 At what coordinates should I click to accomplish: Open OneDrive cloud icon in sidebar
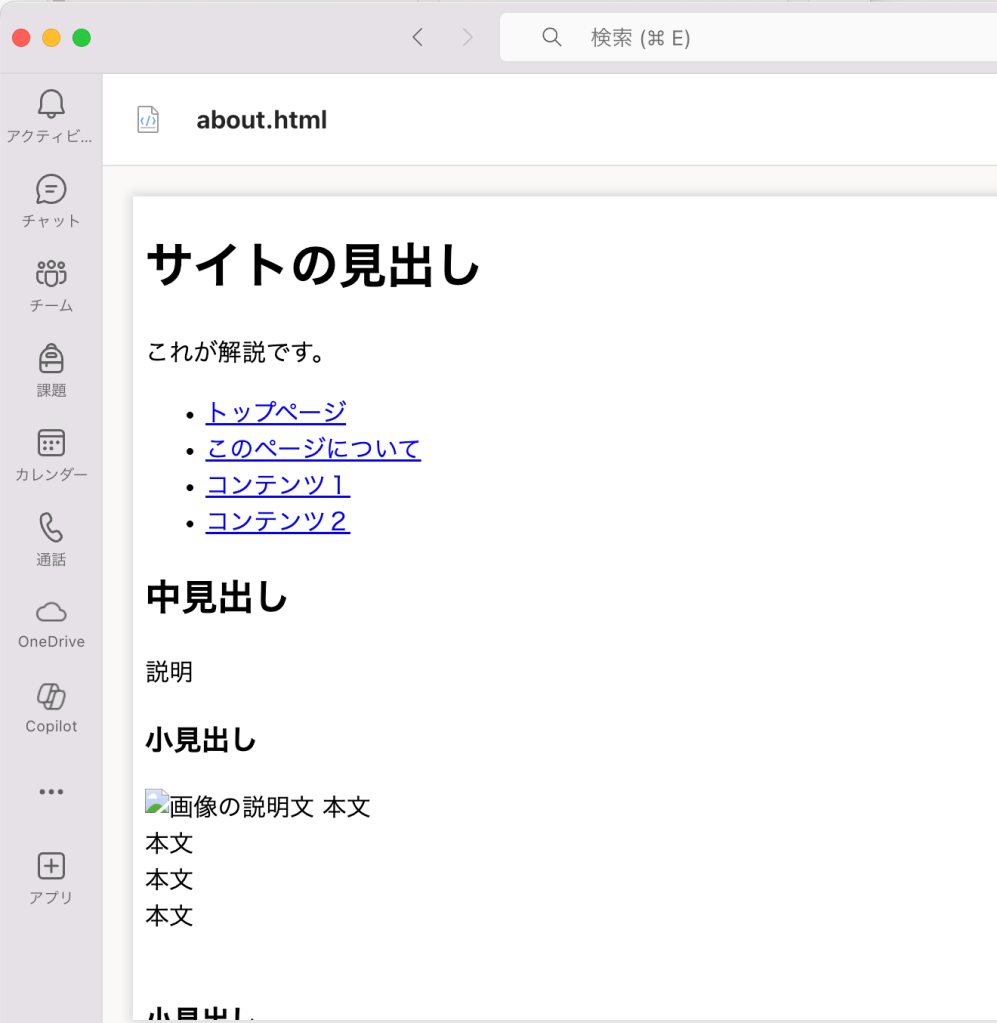(51, 612)
